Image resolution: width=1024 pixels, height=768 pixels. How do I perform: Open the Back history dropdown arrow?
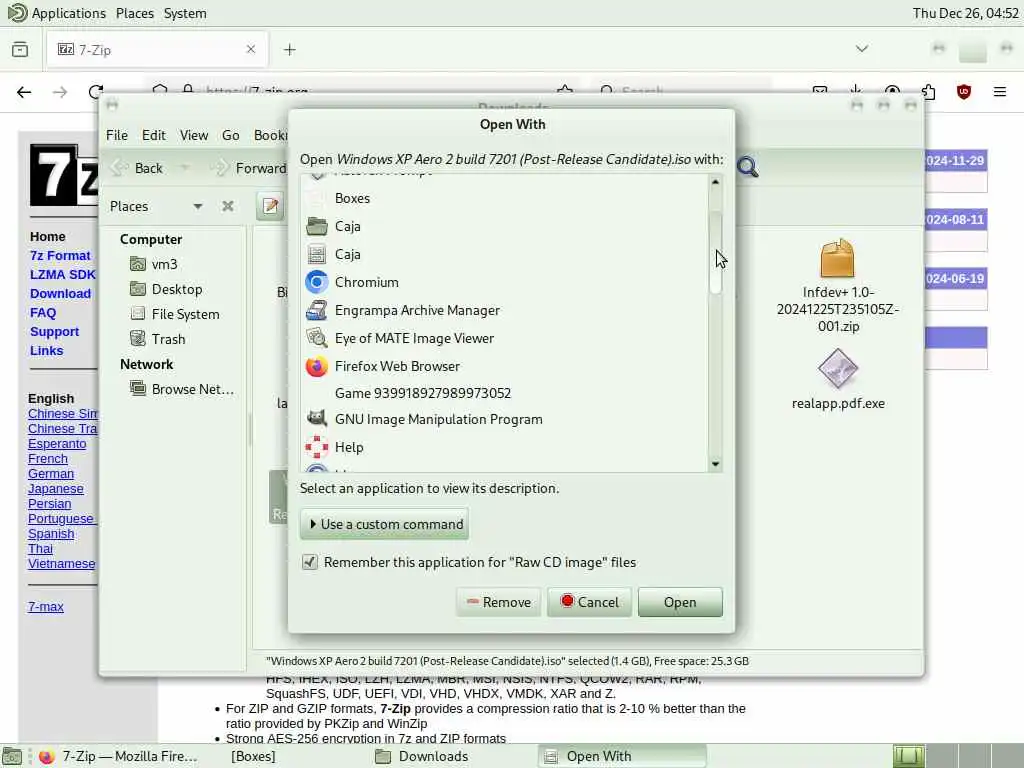click(x=185, y=168)
